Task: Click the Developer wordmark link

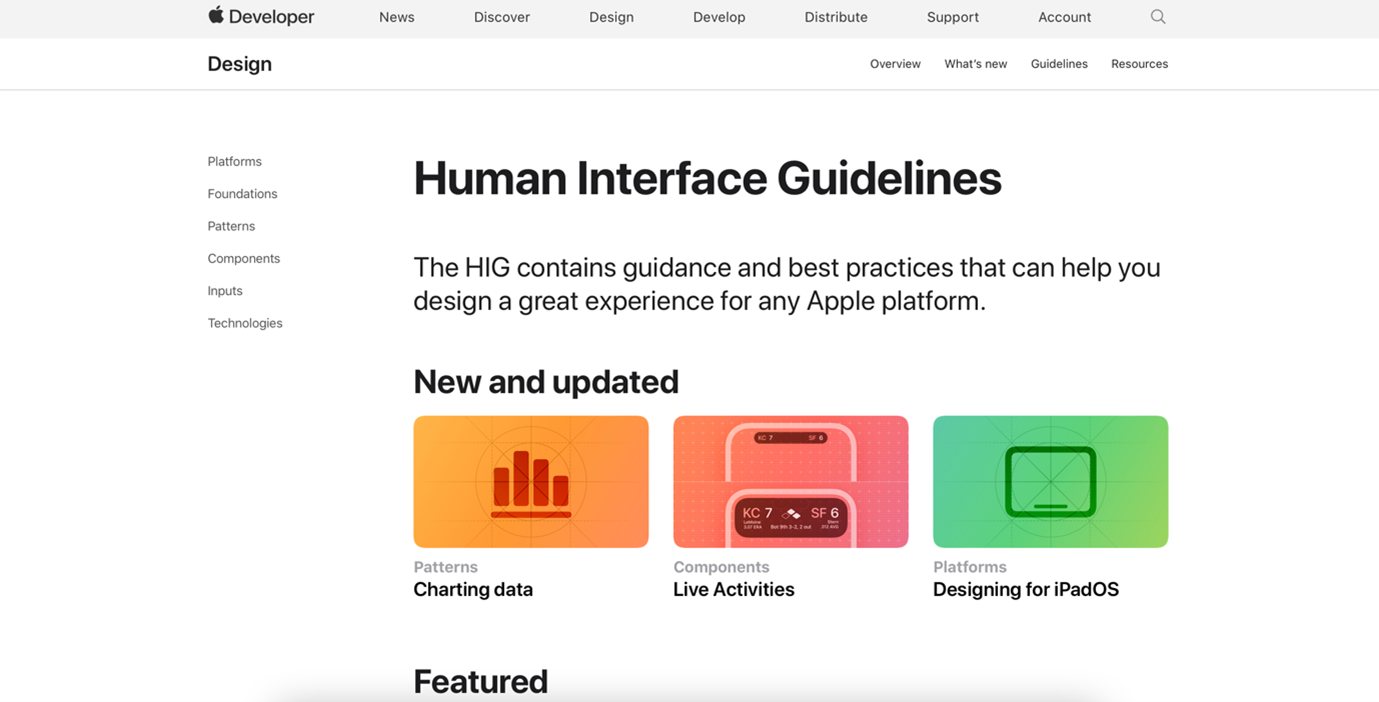Action: pos(271,17)
